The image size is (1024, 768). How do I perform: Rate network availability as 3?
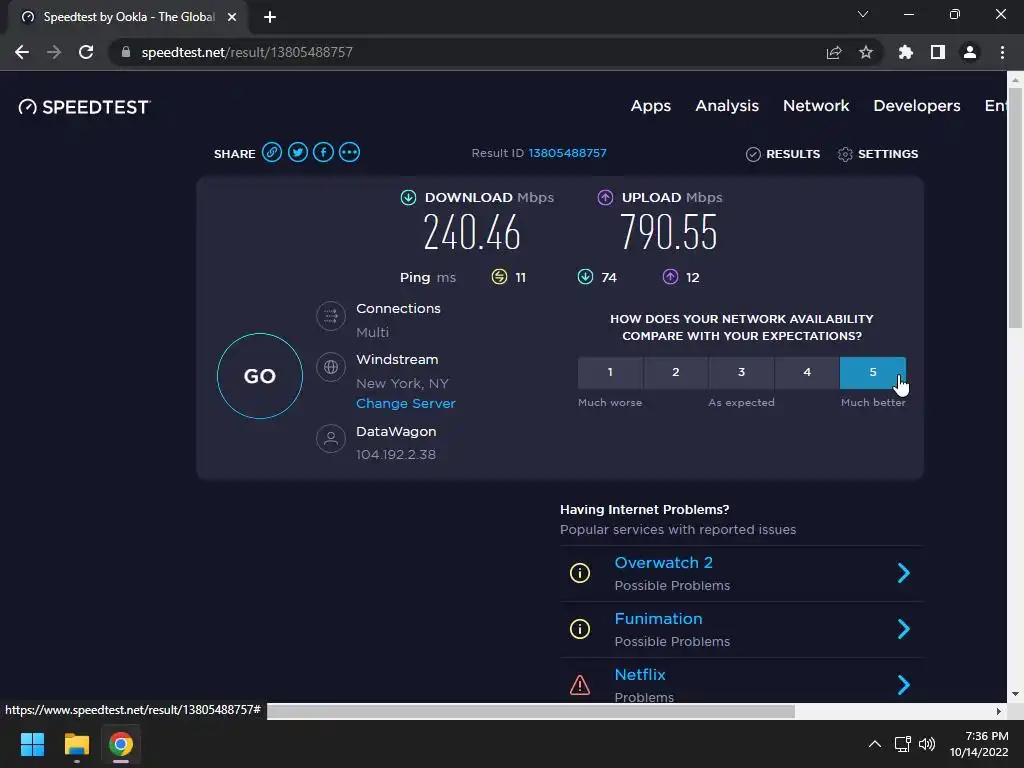click(741, 372)
